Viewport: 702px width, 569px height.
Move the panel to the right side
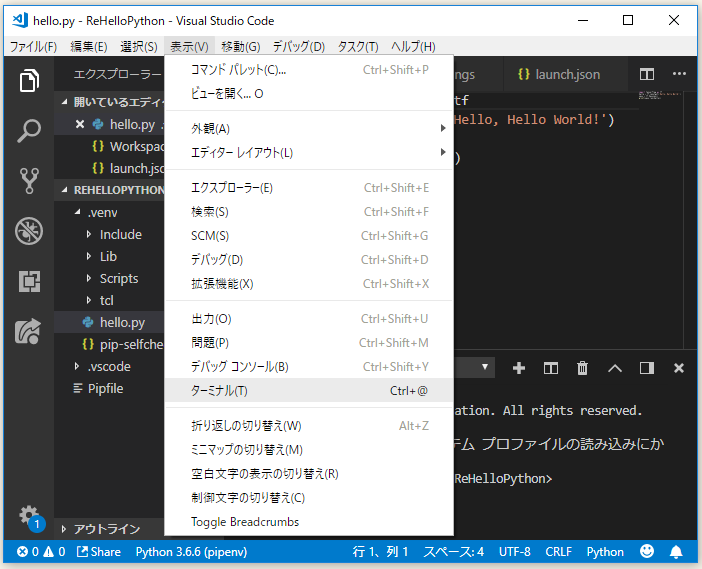[646, 368]
